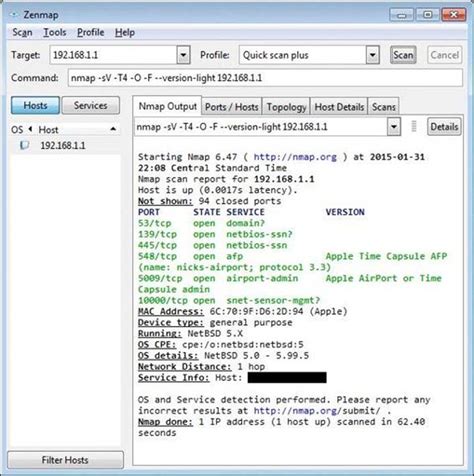Open the Profile dropdown arrow
The width and height of the screenshot is (474, 476).
tap(372, 55)
